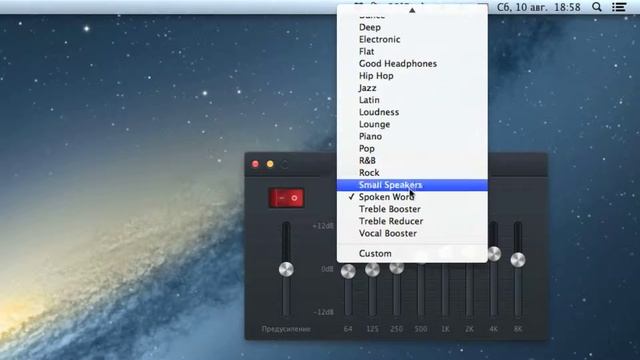Click the 1K band slider track
640x360 pixels.
[x=445, y=290]
